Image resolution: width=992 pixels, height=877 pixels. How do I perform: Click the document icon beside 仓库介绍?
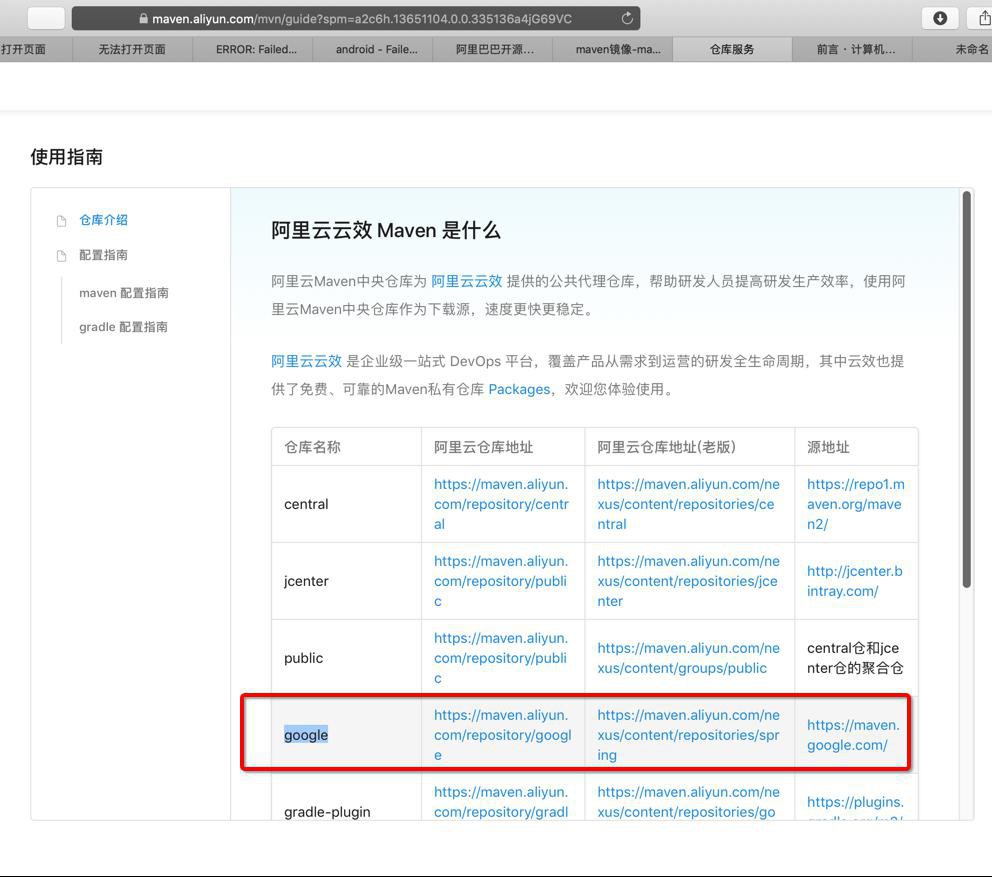pyautogui.click(x=61, y=221)
